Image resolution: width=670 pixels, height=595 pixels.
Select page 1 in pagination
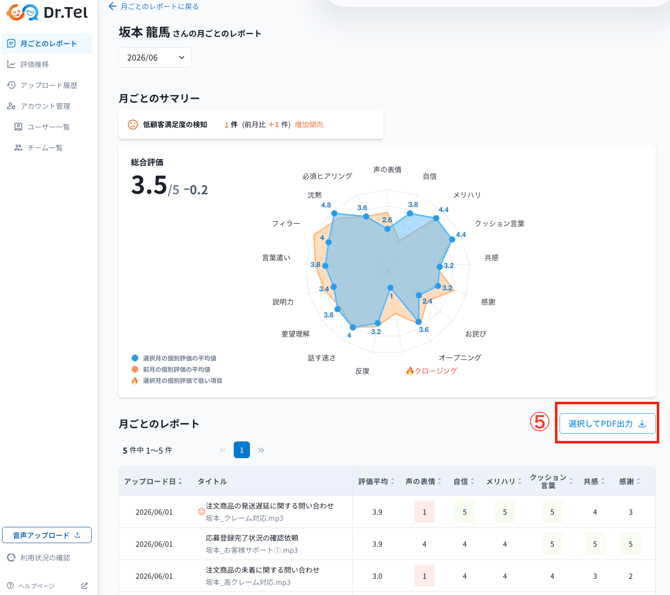tap(242, 450)
